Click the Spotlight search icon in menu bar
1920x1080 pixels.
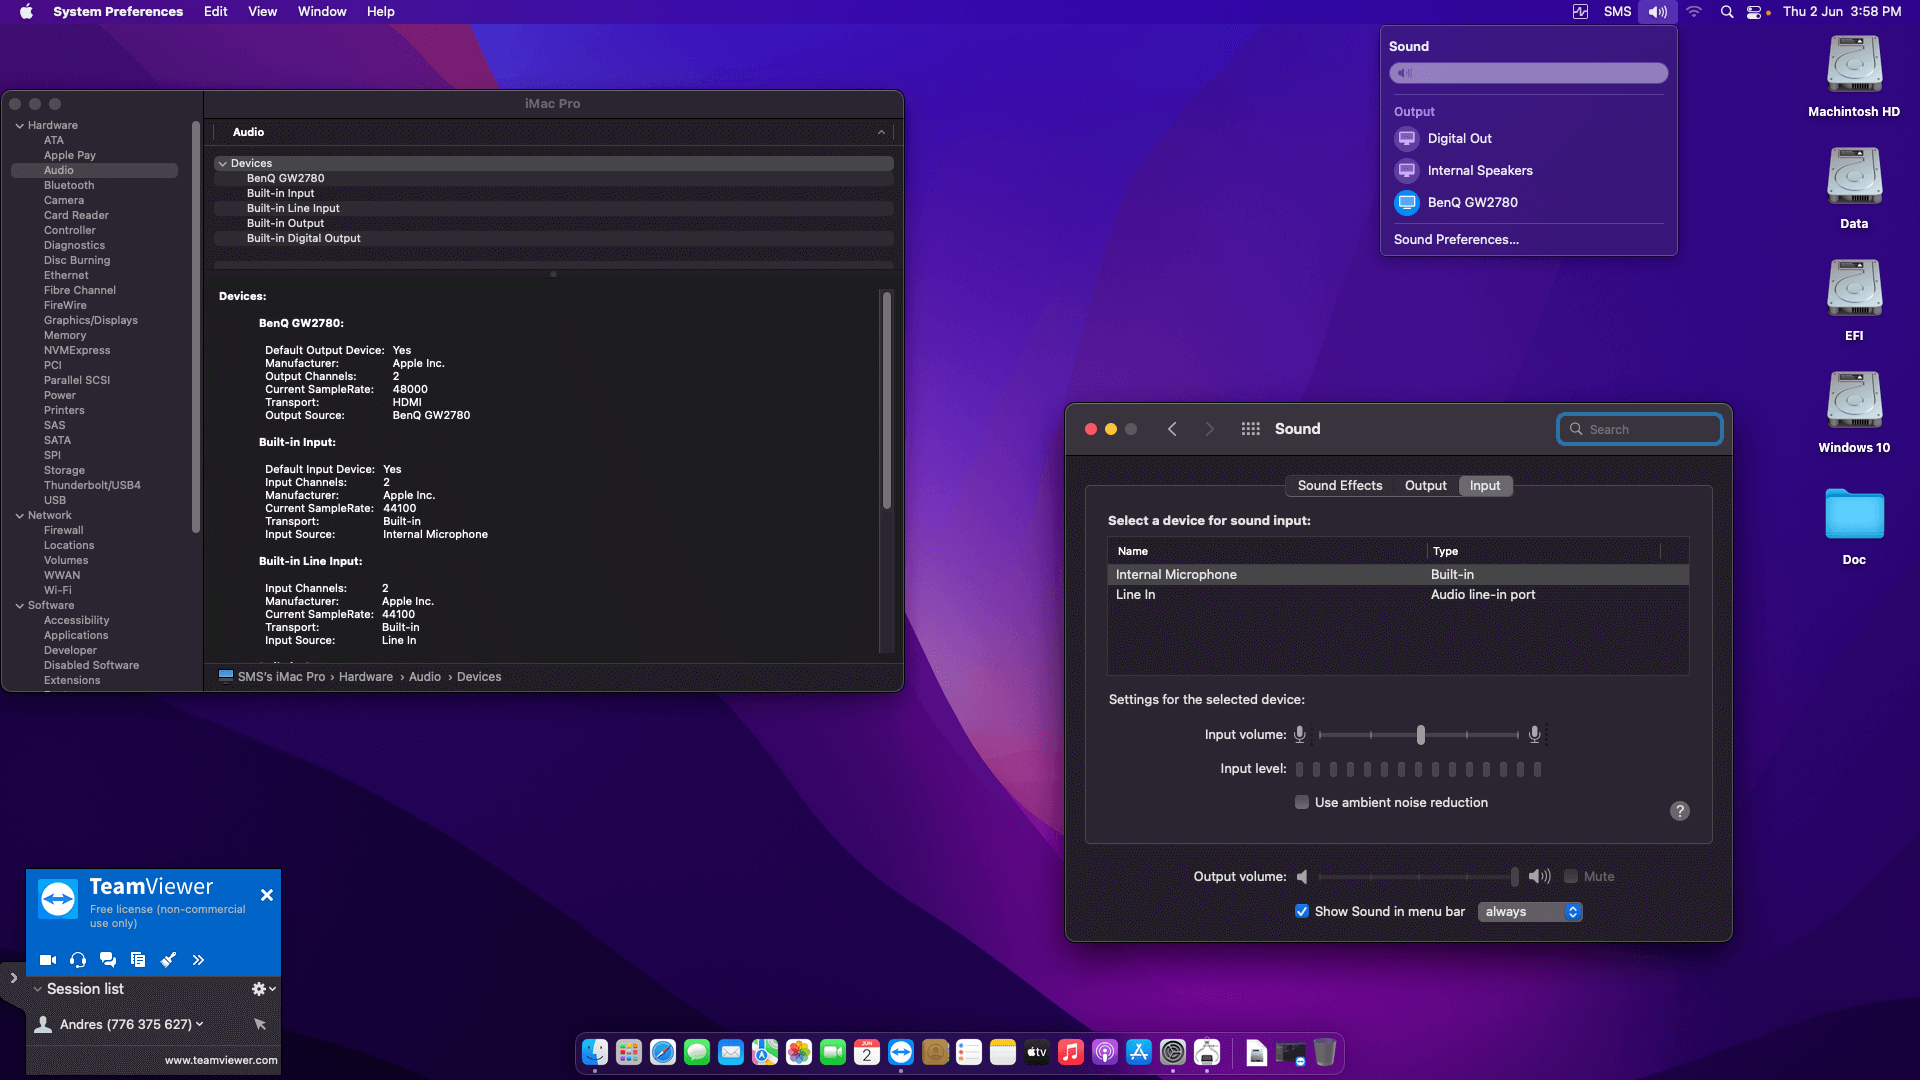click(x=1727, y=12)
